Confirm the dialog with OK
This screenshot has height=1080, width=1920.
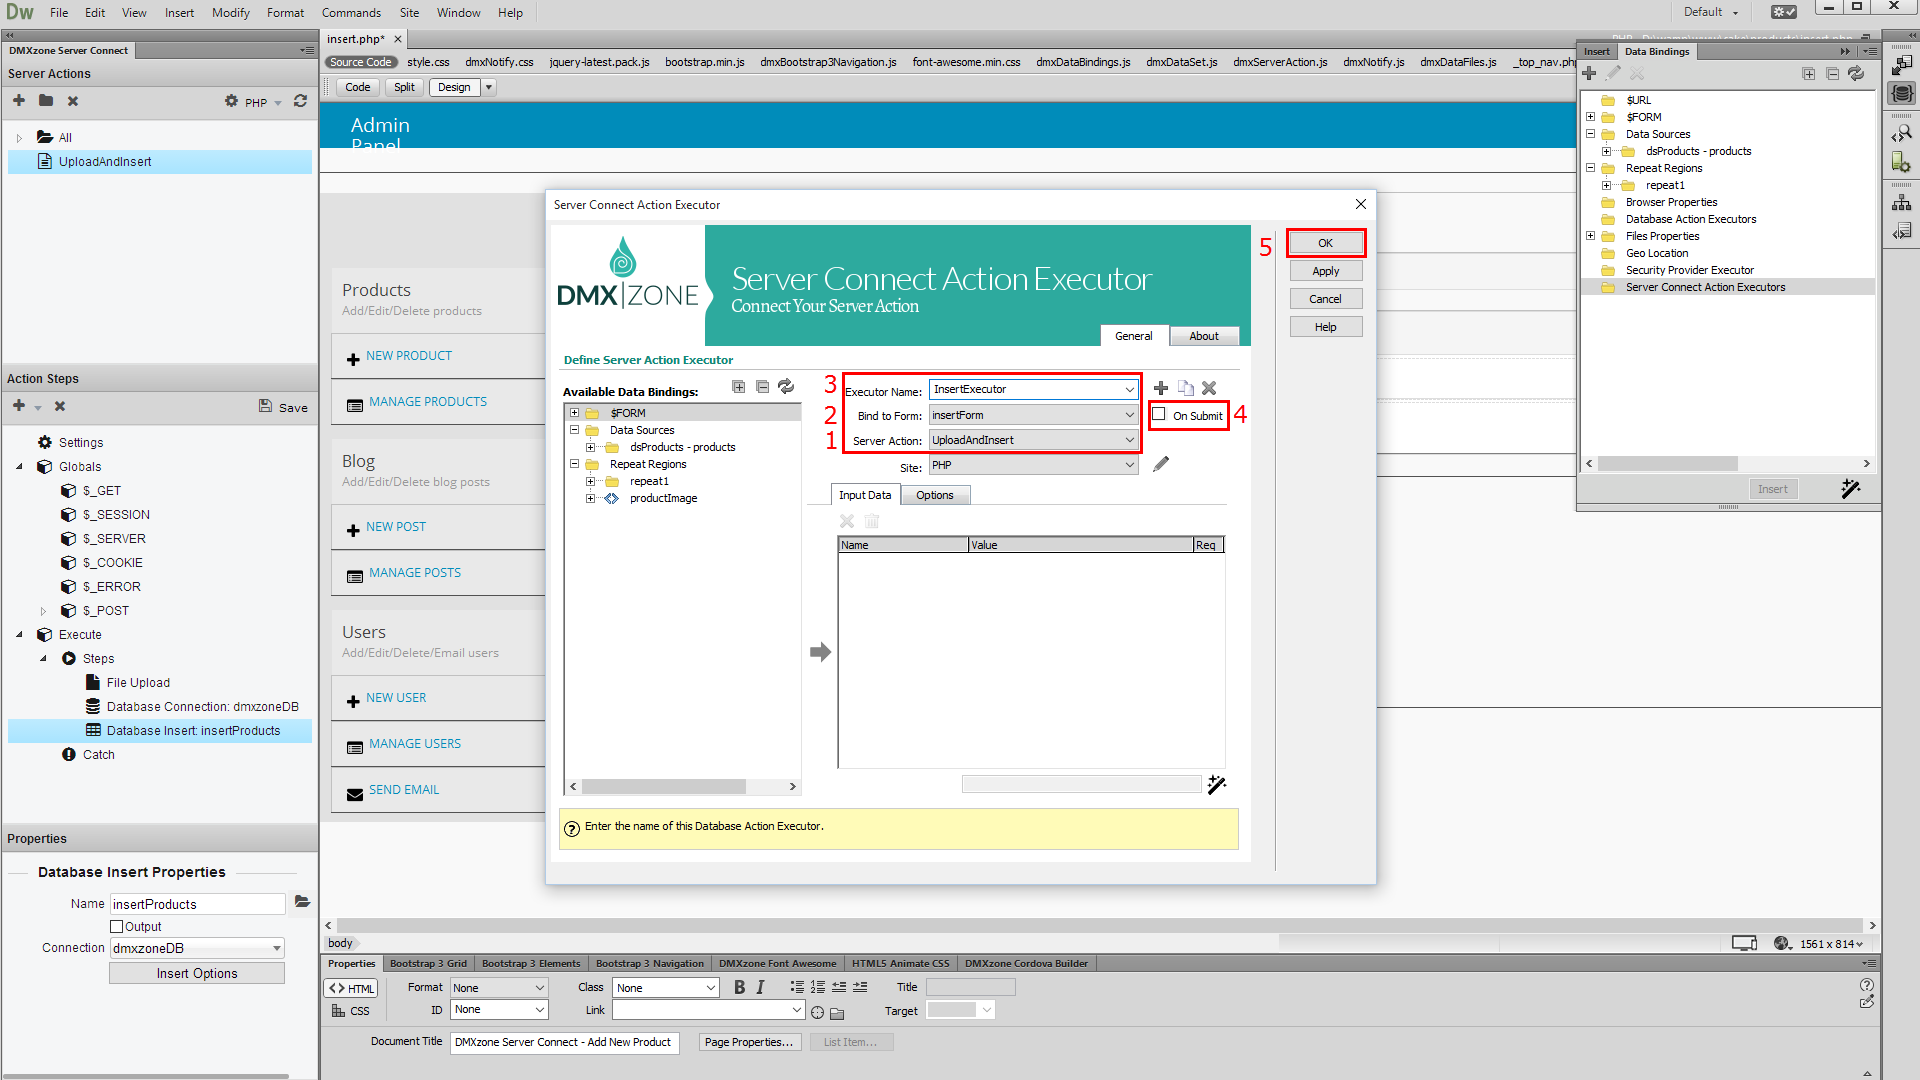coord(1325,243)
